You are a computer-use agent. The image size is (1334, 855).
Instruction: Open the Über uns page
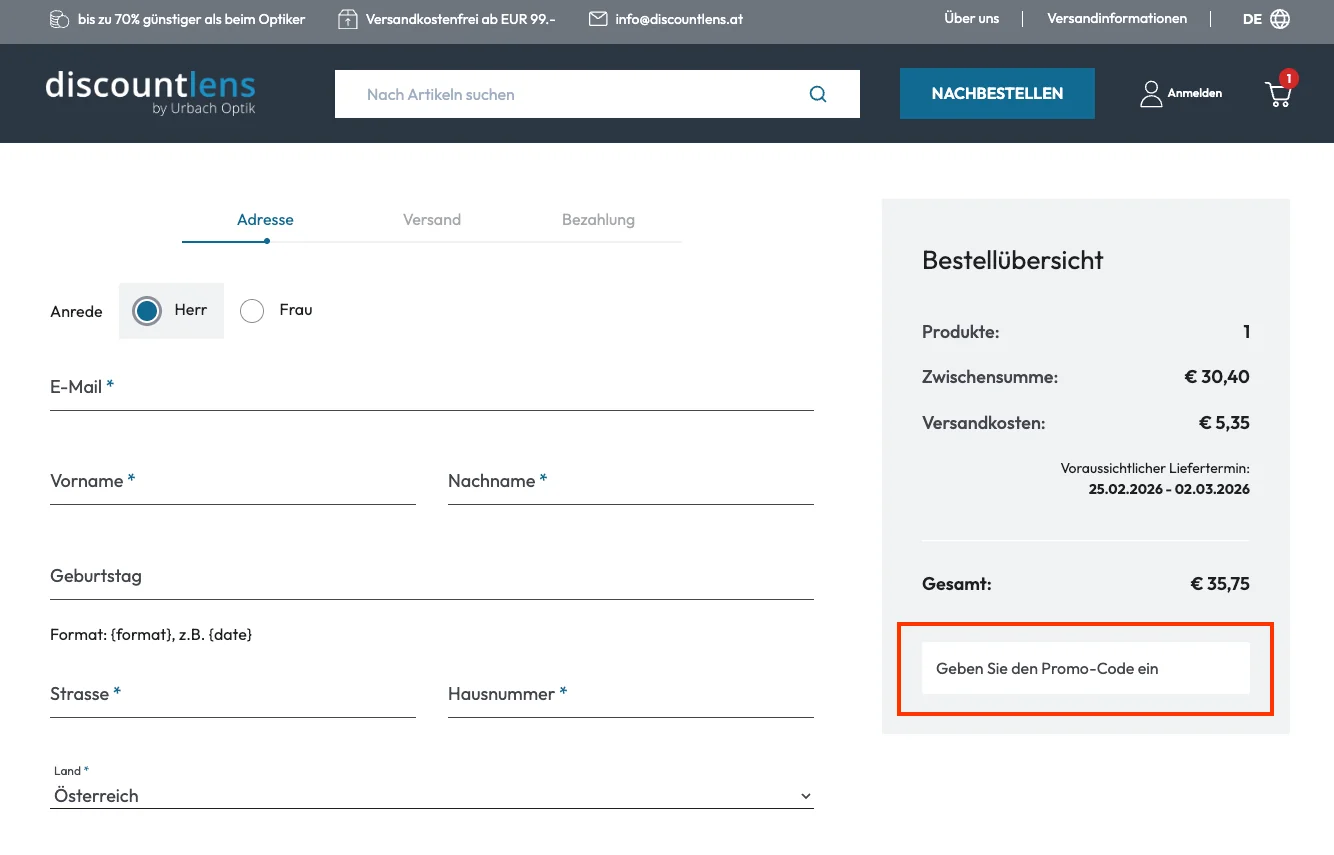(x=971, y=18)
